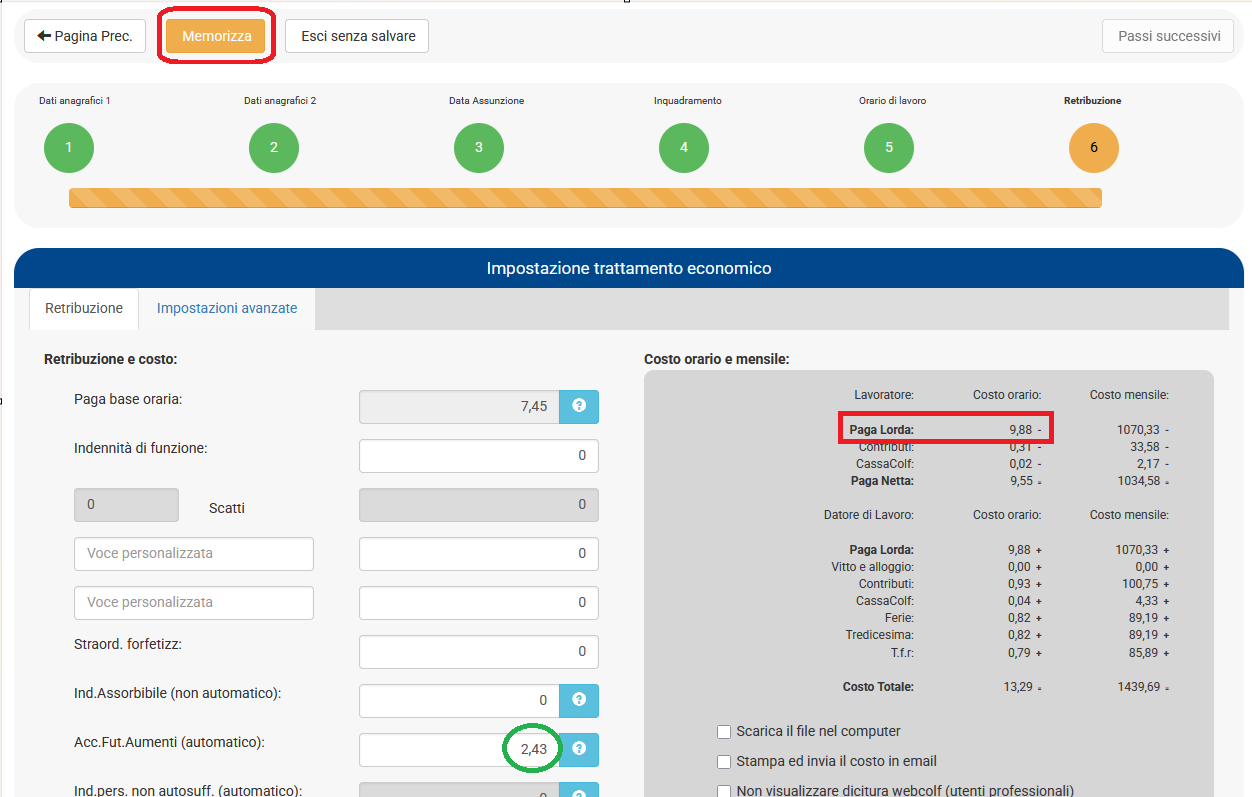The width and height of the screenshot is (1252, 797).
Task: Click Paga Netta monthly value 1034,58
Action: pyautogui.click(x=1138, y=481)
